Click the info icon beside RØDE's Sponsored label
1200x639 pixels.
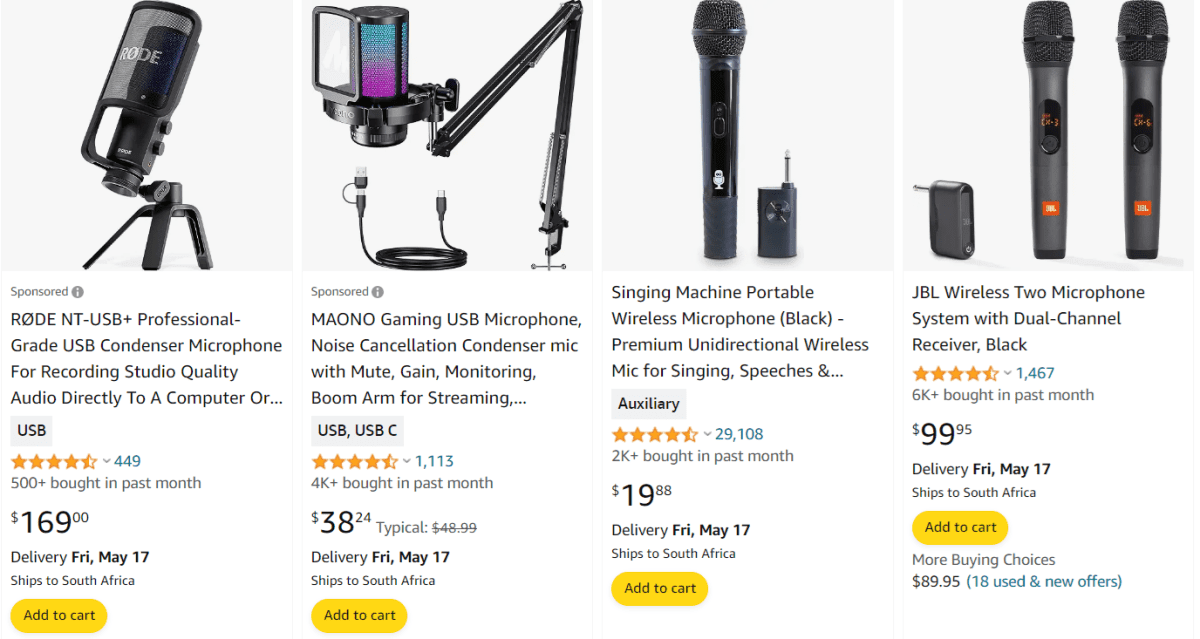(x=78, y=290)
